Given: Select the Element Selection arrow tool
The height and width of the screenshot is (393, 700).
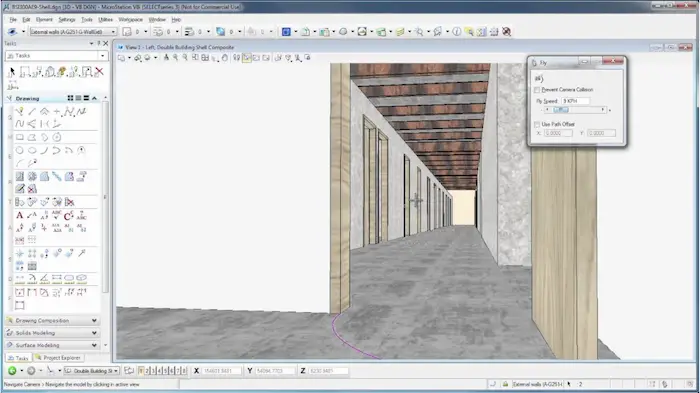Looking at the screenshot, I should (x=12, y=71).
